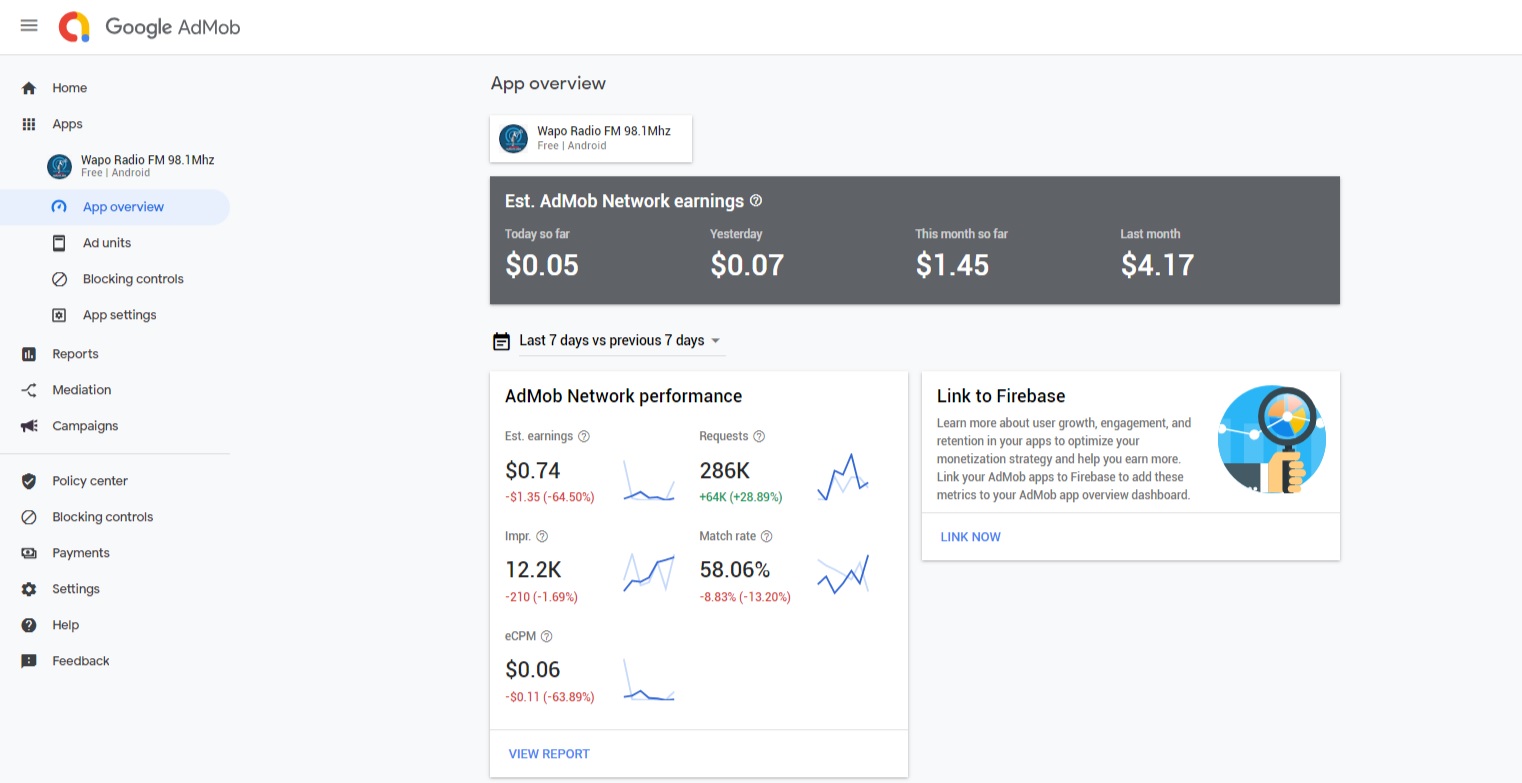Click the app-level Blocking controls icon
Viewport: 1522px width, 783px height.
59,279
